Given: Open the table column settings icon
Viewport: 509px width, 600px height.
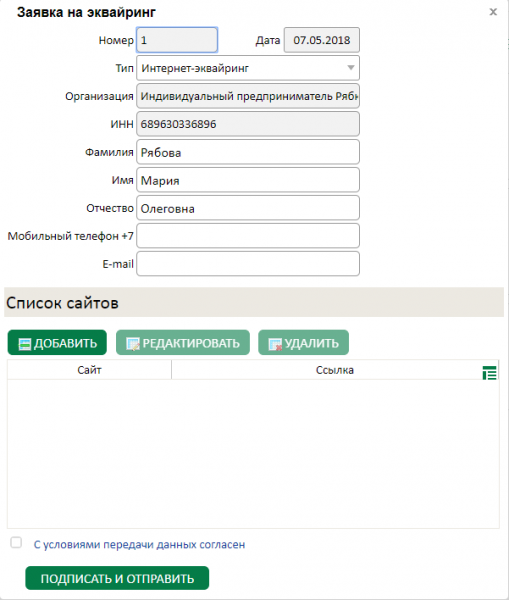Looking at the screenshot, I should (x=489, y=373).
